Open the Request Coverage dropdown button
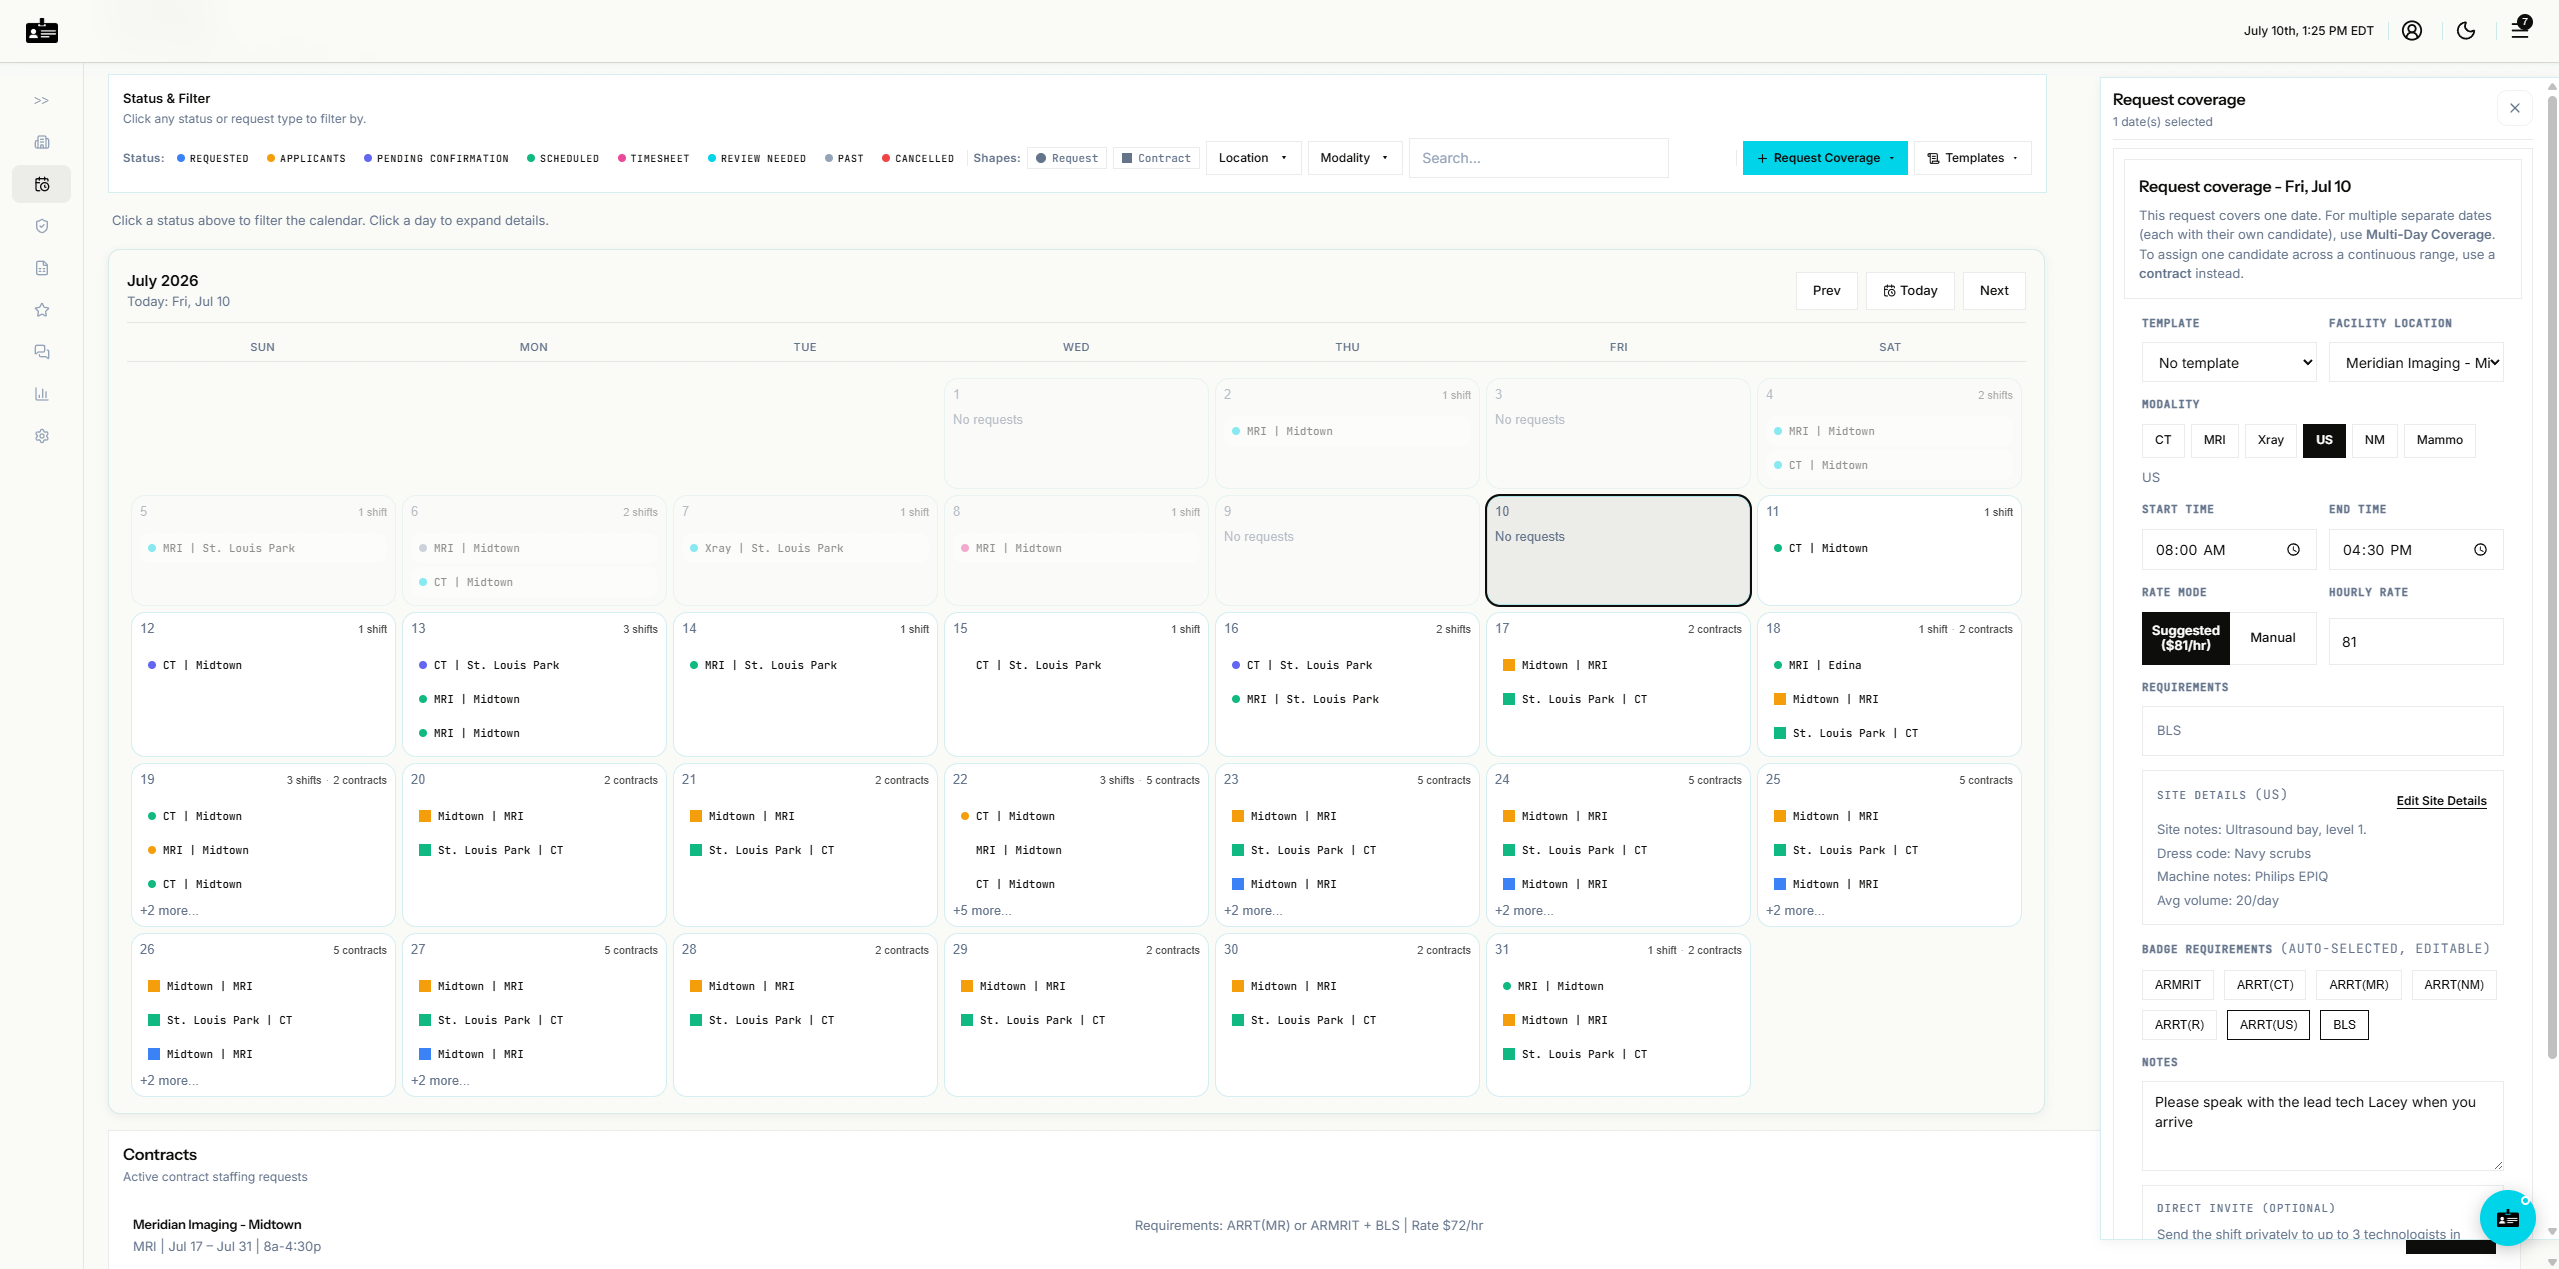The width and height of the screenshot is (2559, 1269). tap(1825, 158)
